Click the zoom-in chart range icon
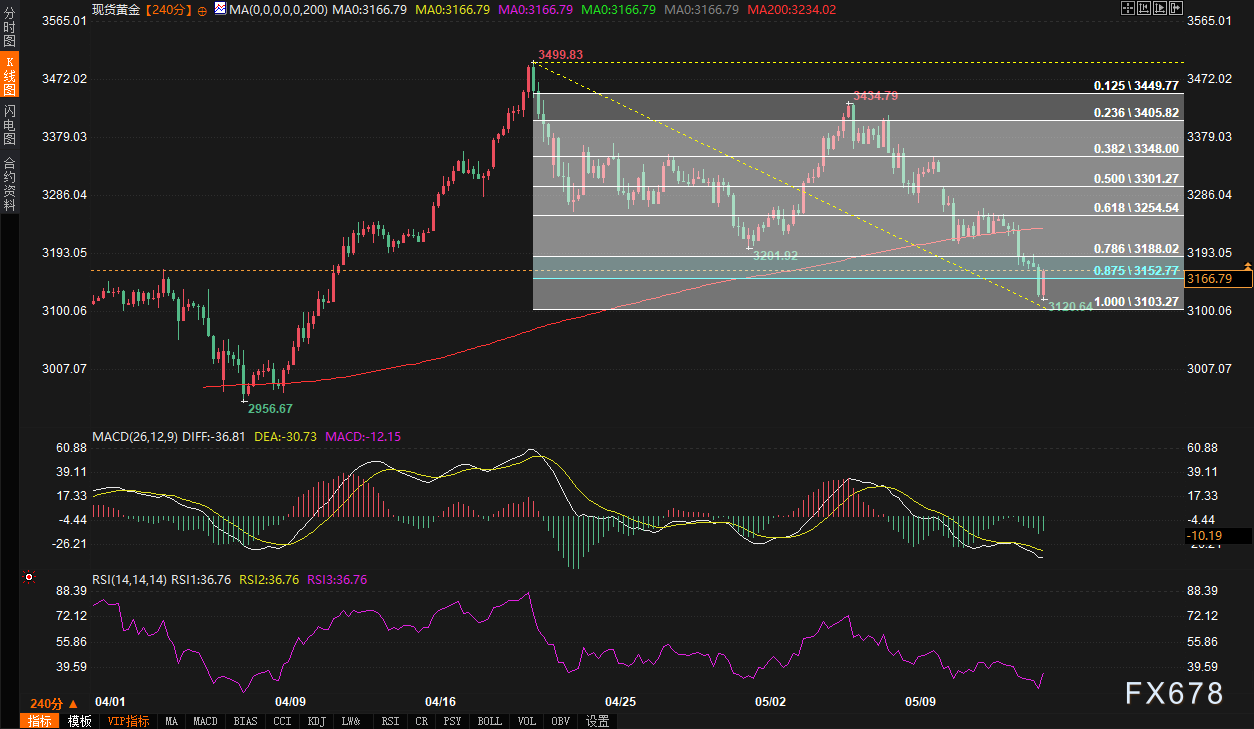The width and height of the screenshot is (1254, 729). (1142, 8)
